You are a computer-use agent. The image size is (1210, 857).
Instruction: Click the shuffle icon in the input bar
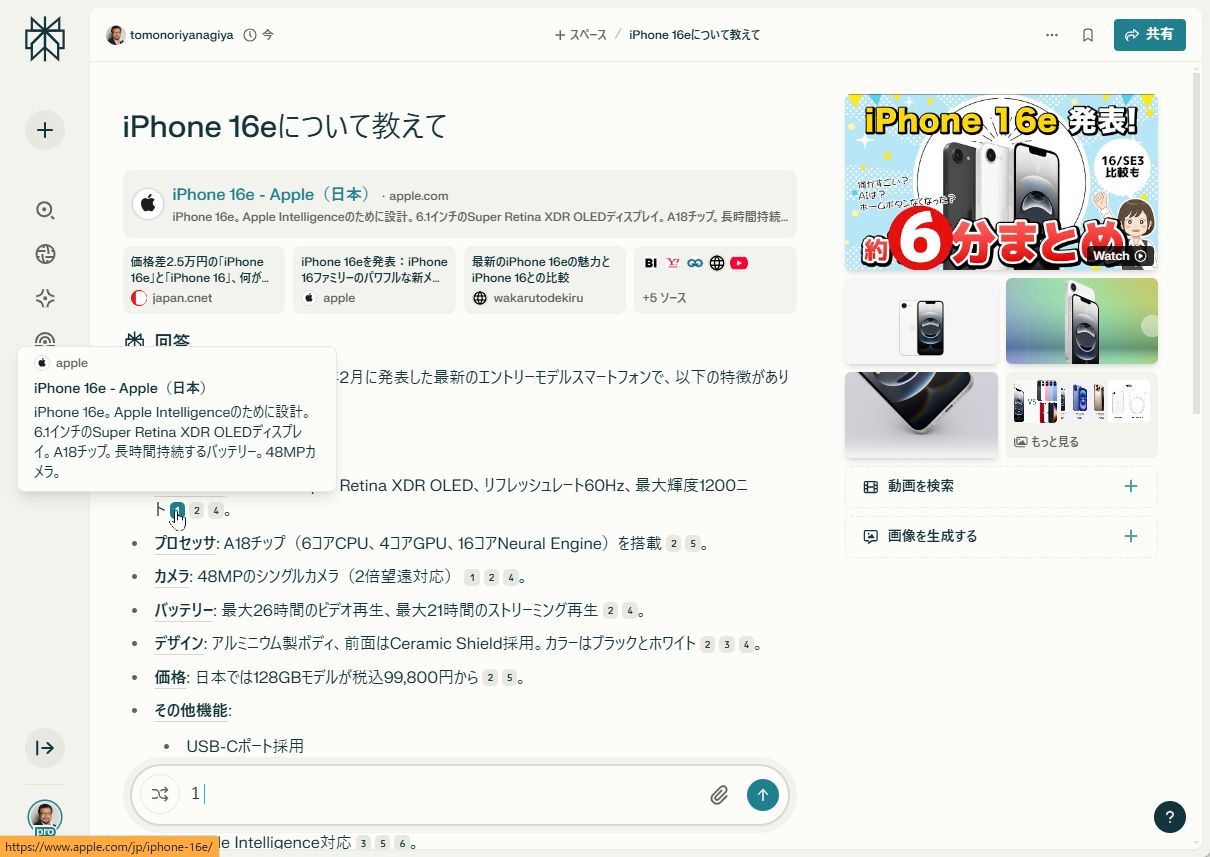[160, 793]
